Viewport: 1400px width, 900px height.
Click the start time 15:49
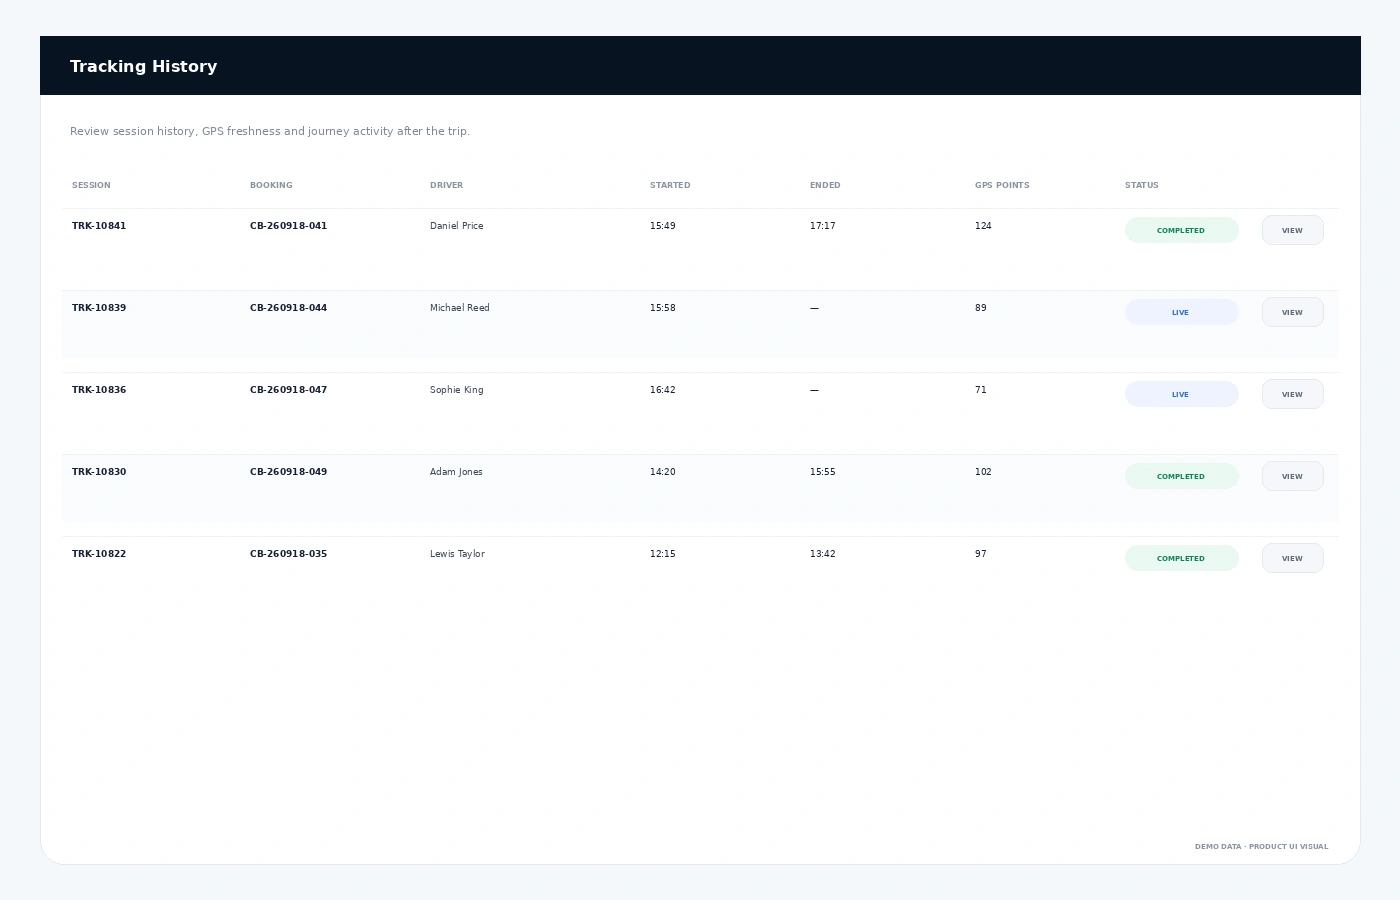(x=663, y=226)
